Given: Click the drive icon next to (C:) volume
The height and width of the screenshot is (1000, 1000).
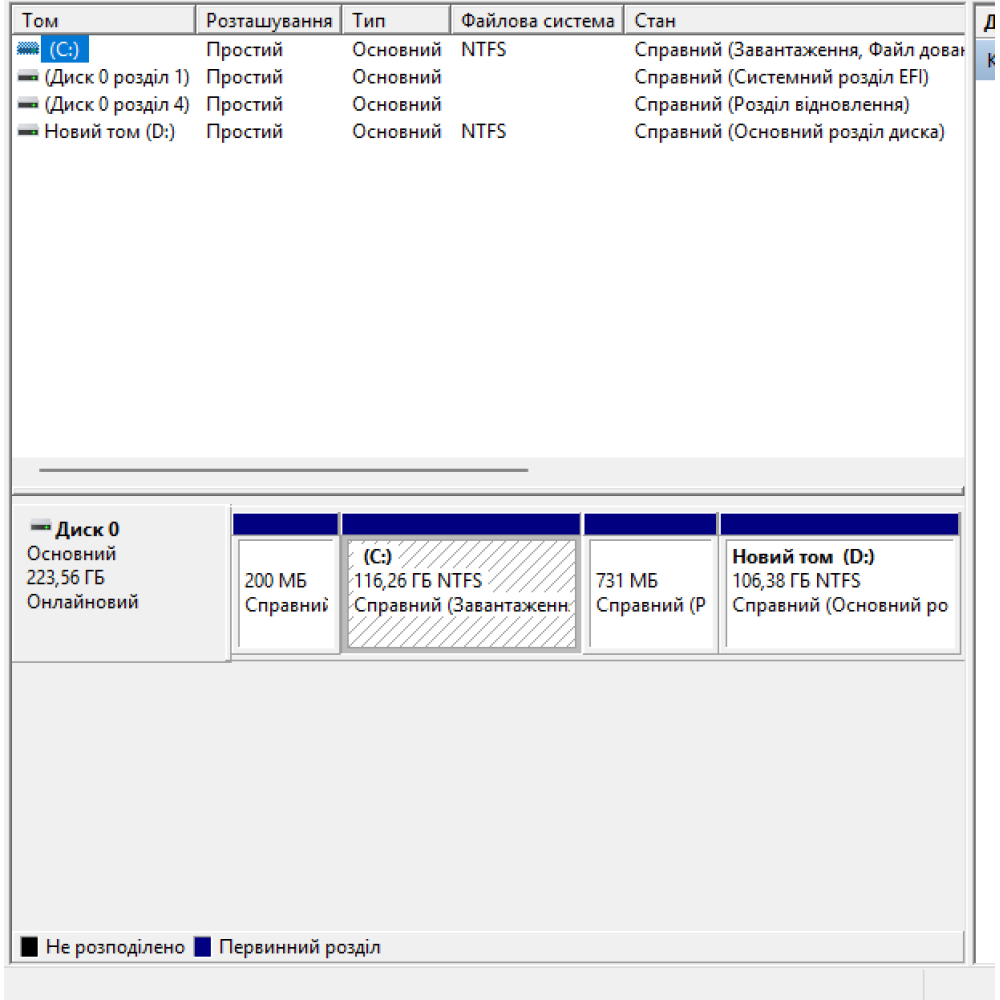Looking at the screenshot, I should pos(28,49).
